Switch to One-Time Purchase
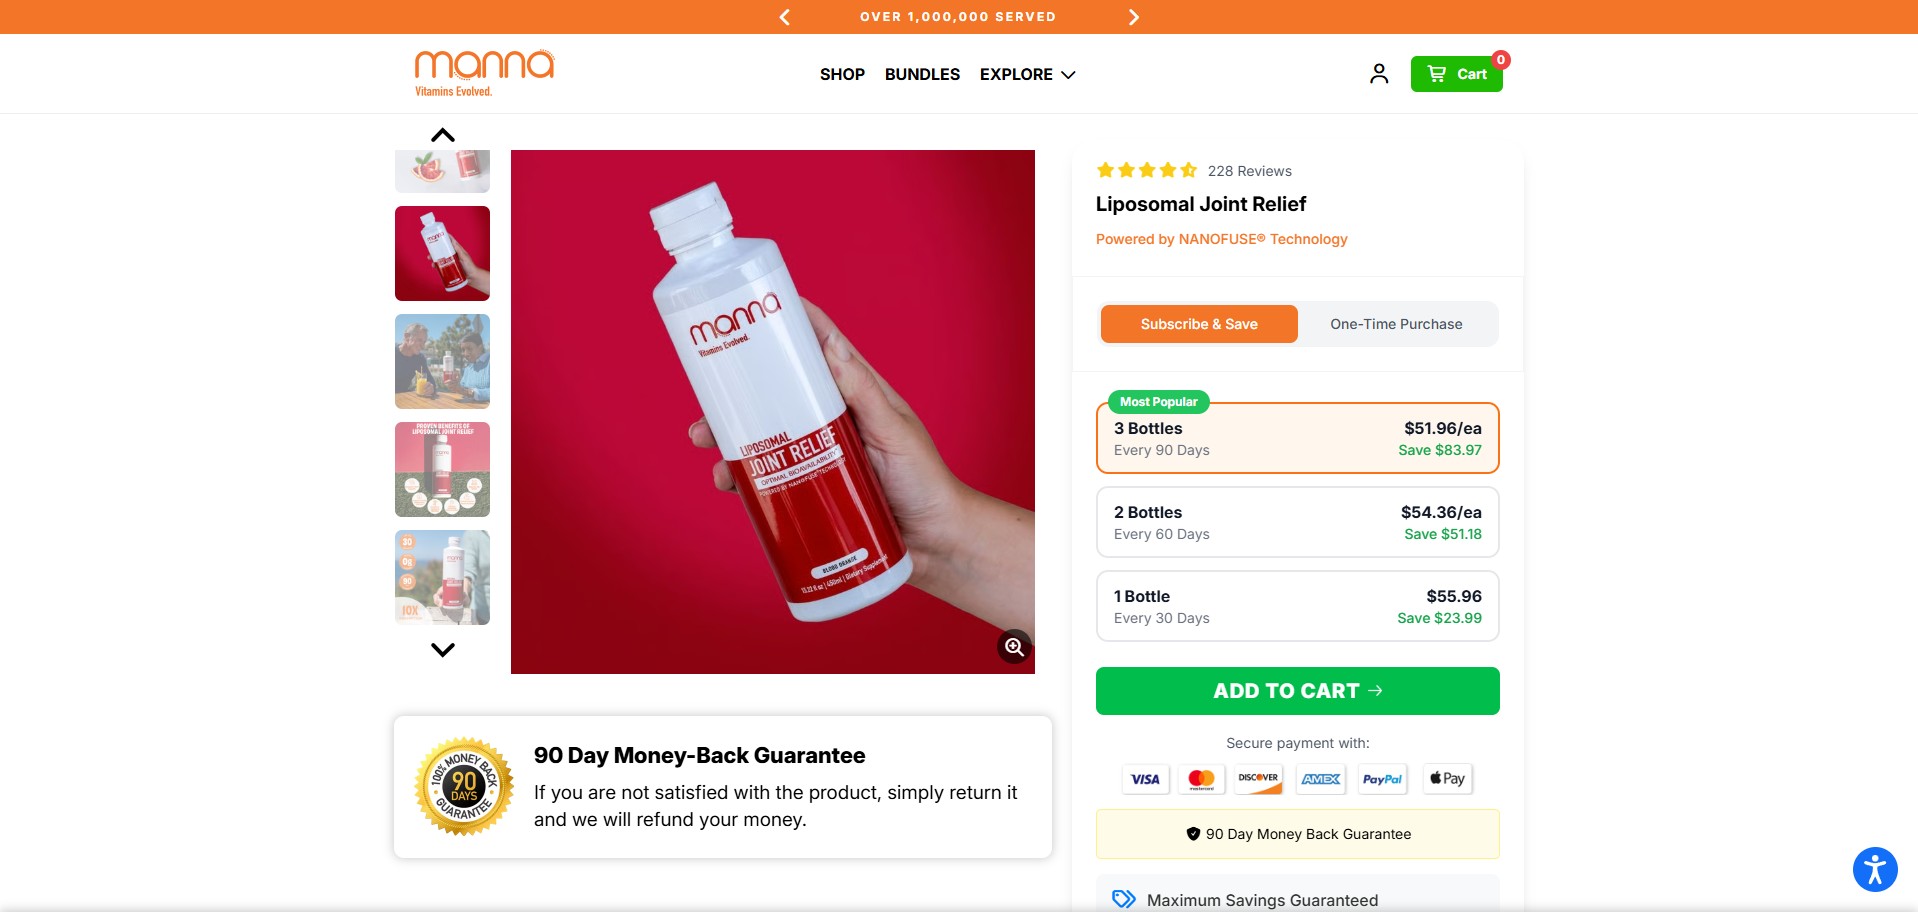1918x912 pixels. coord(1396,324)
